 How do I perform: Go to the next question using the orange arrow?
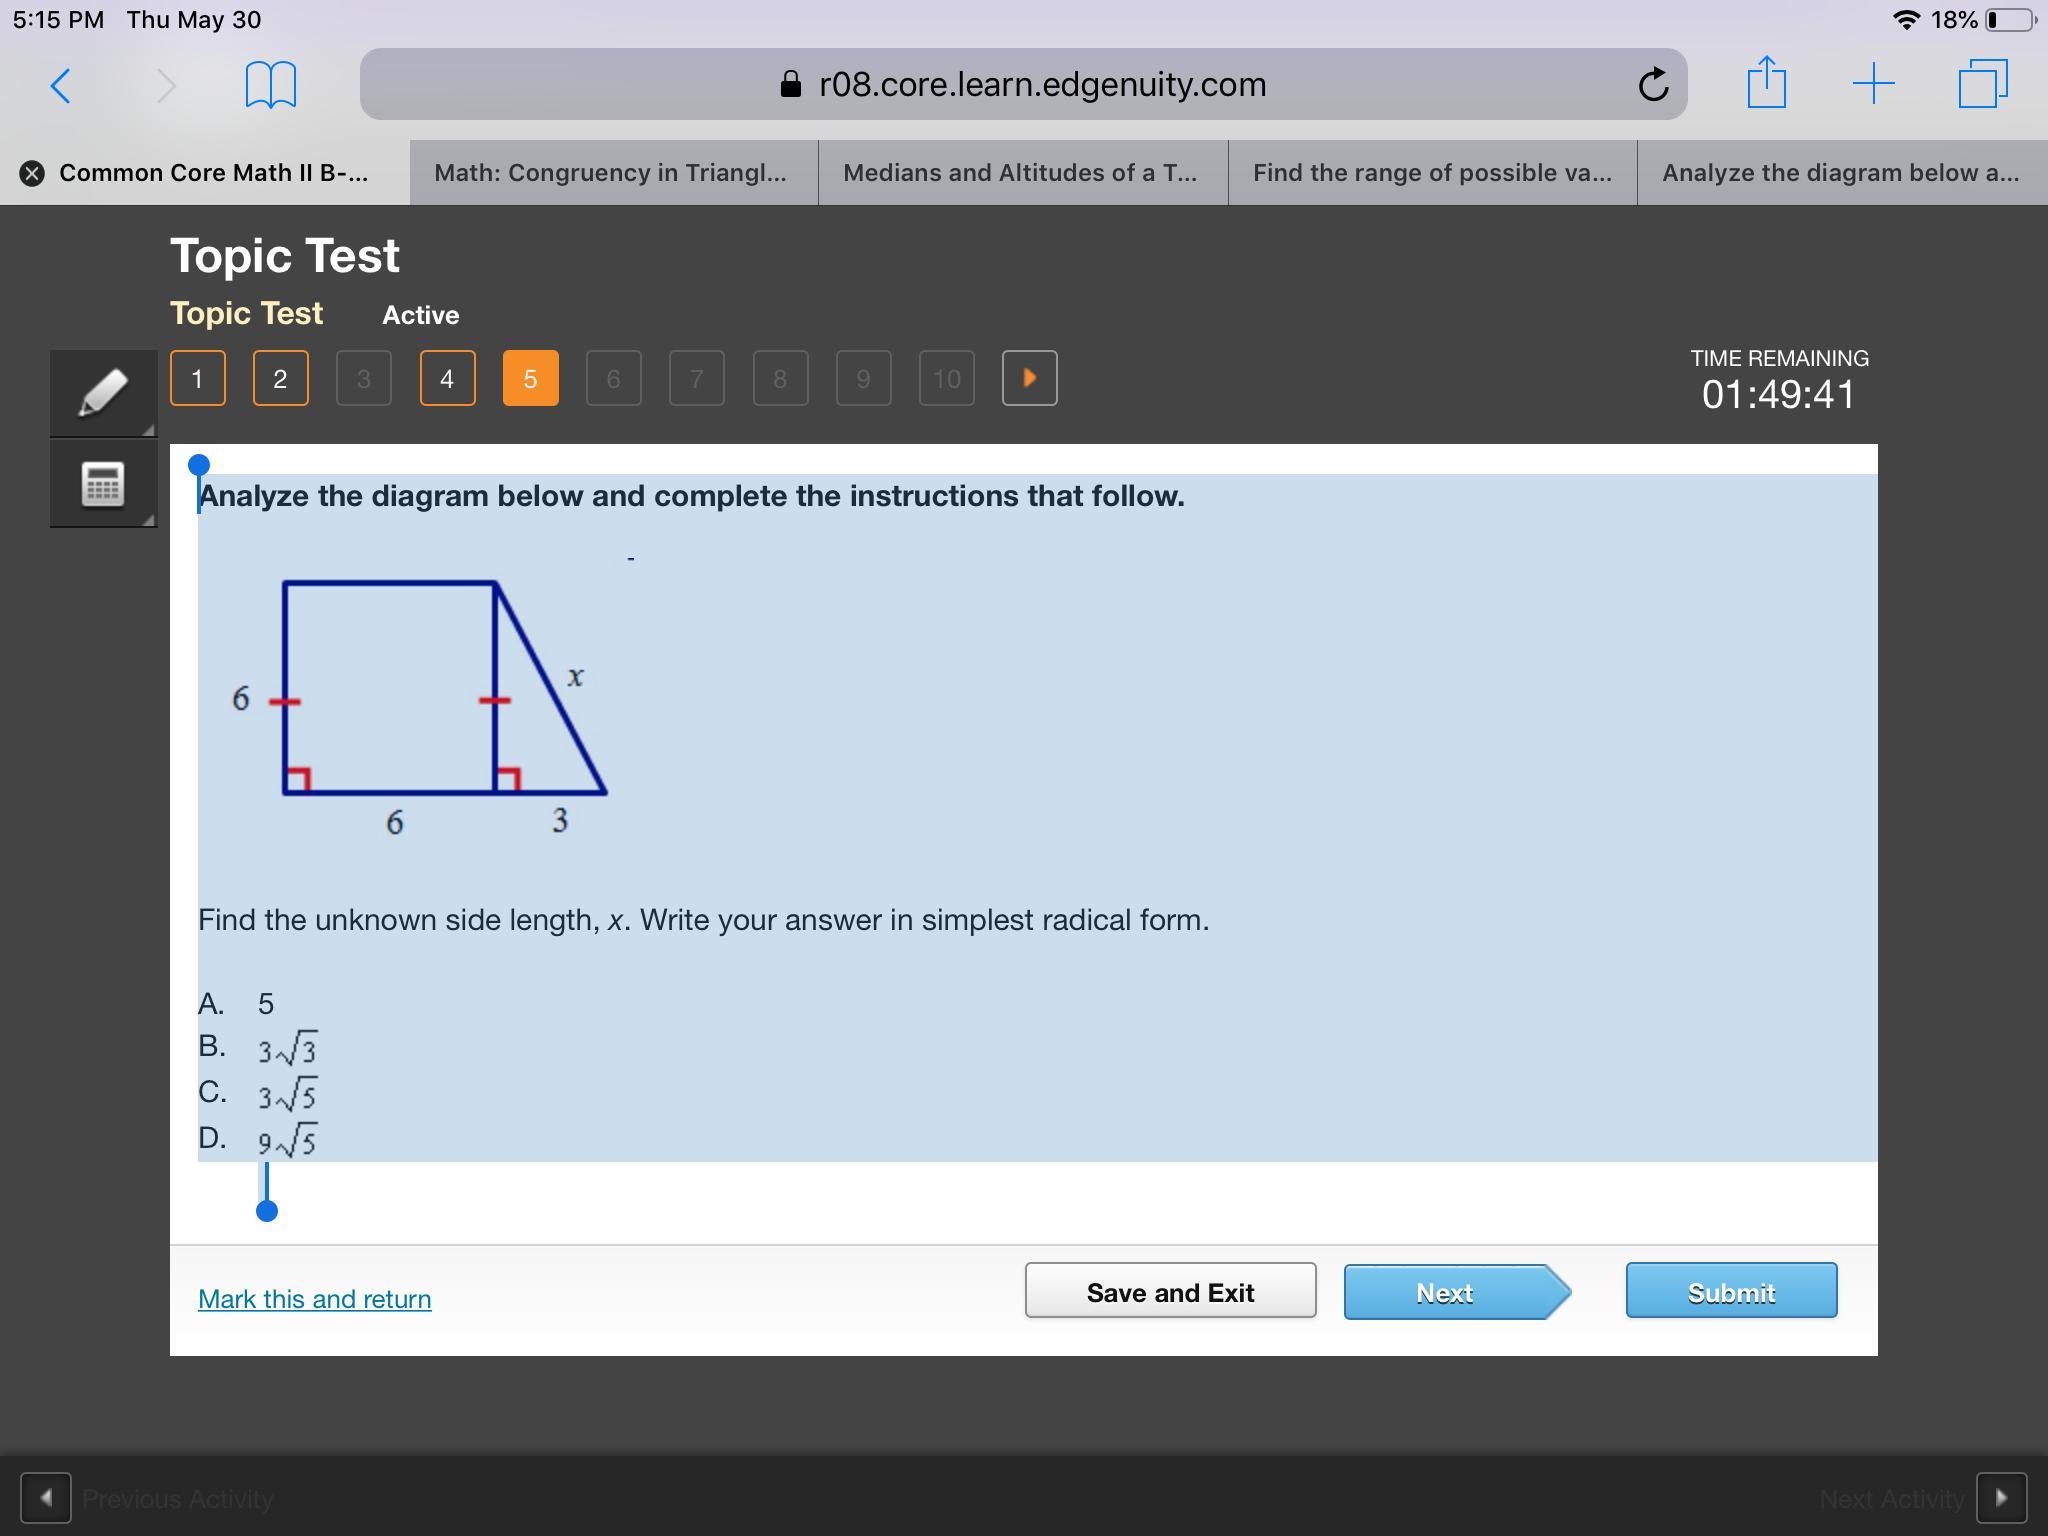click(x=1029, y=378)
